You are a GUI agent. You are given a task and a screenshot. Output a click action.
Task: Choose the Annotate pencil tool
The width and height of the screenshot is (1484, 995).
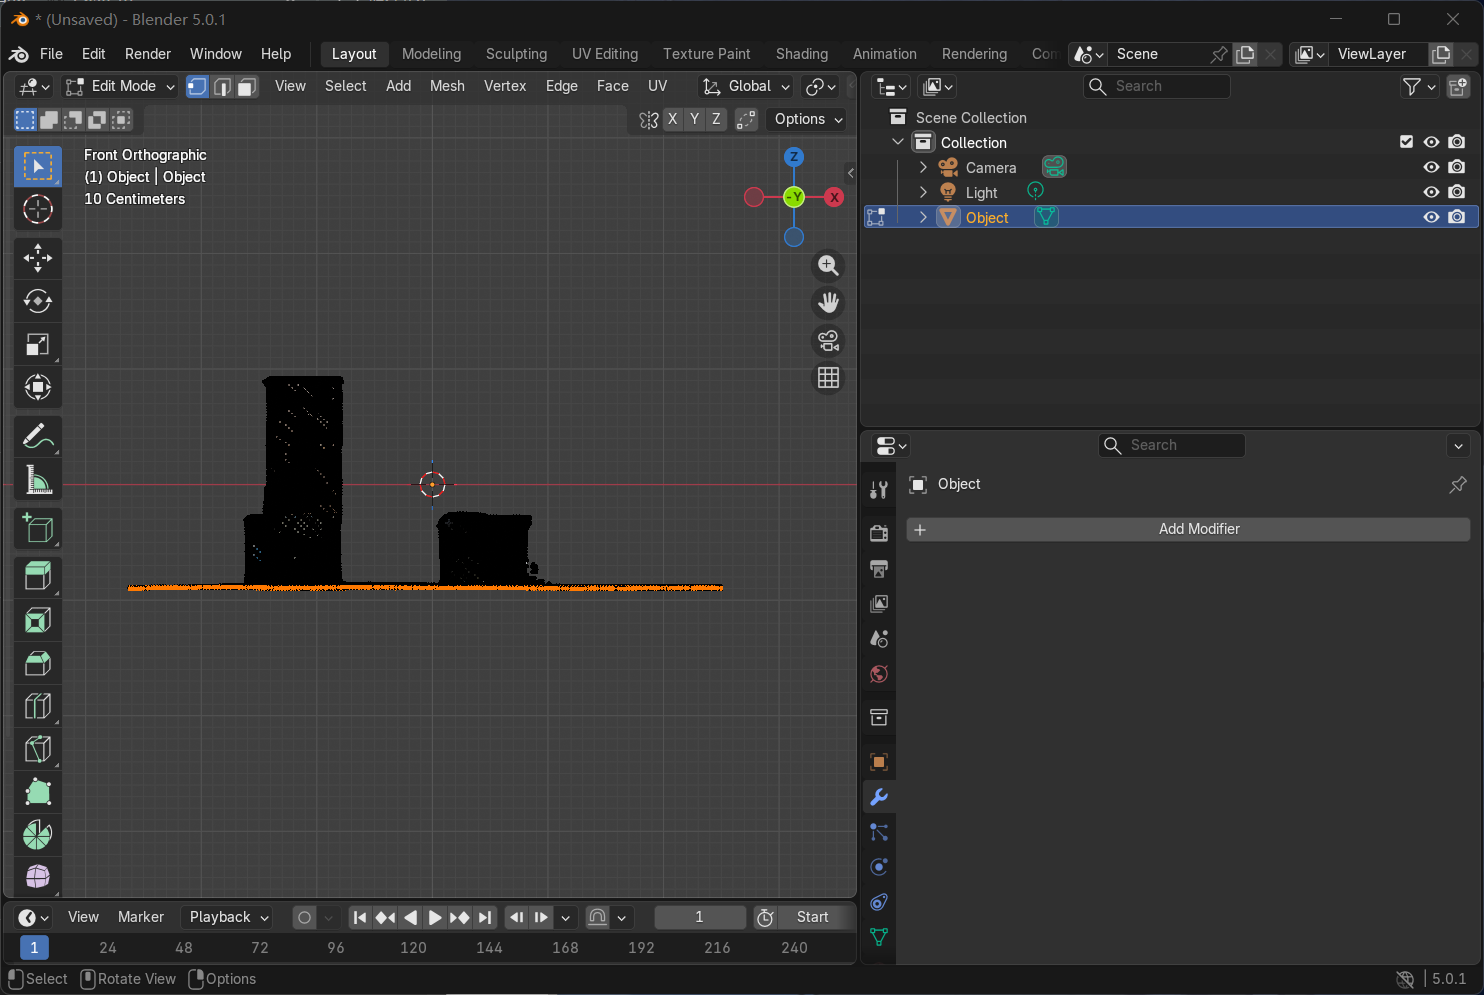click(x=38, y=437)
